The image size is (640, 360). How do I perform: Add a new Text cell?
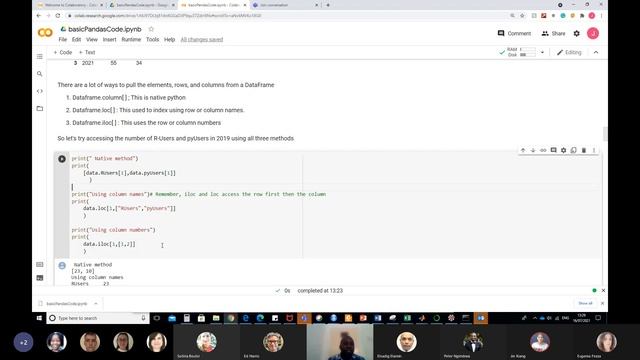coord(87,52)
